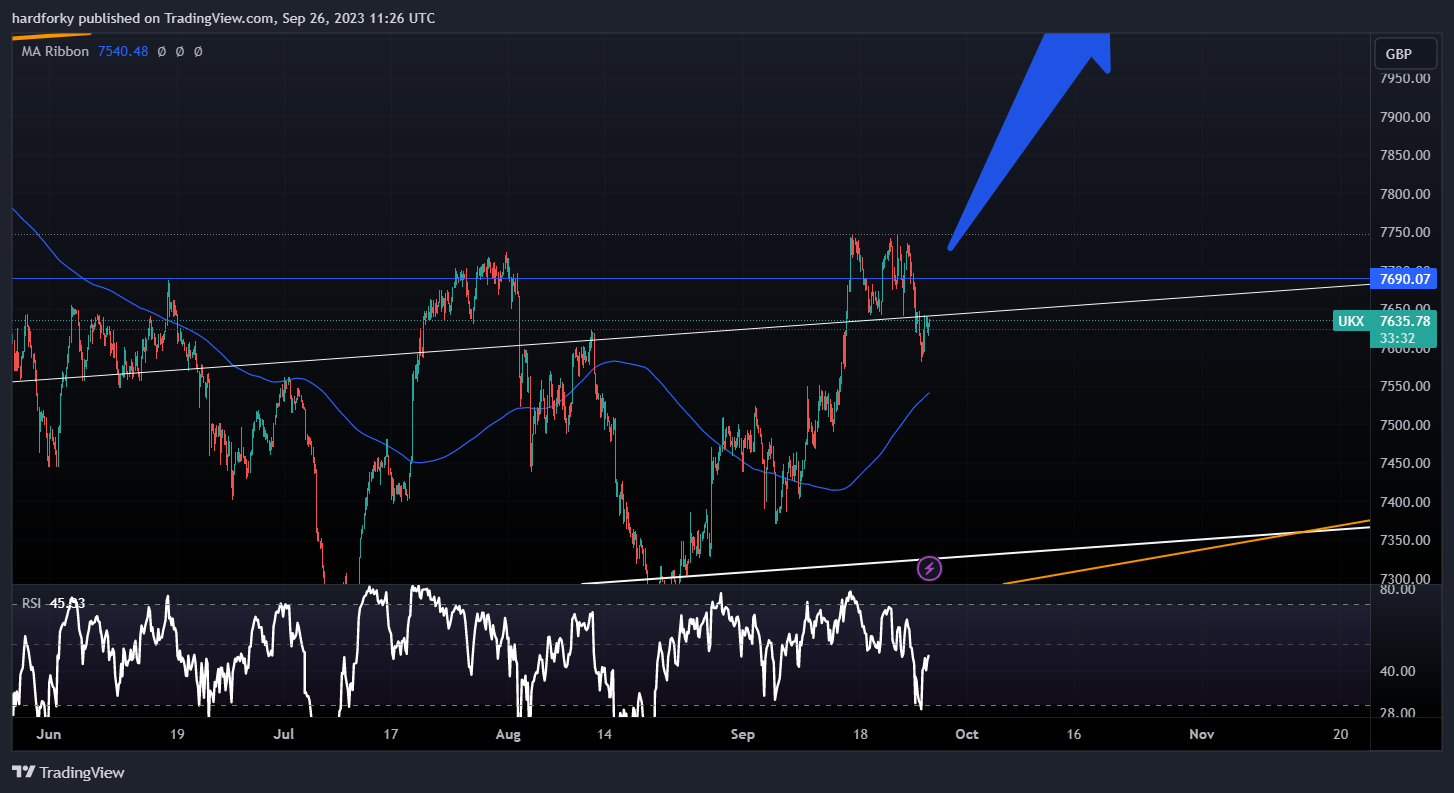Click the purple lightning event icon
Image resolution: width=1454 pixels, height=793 pixels.
pyautogui.click(x=930, y=569)
